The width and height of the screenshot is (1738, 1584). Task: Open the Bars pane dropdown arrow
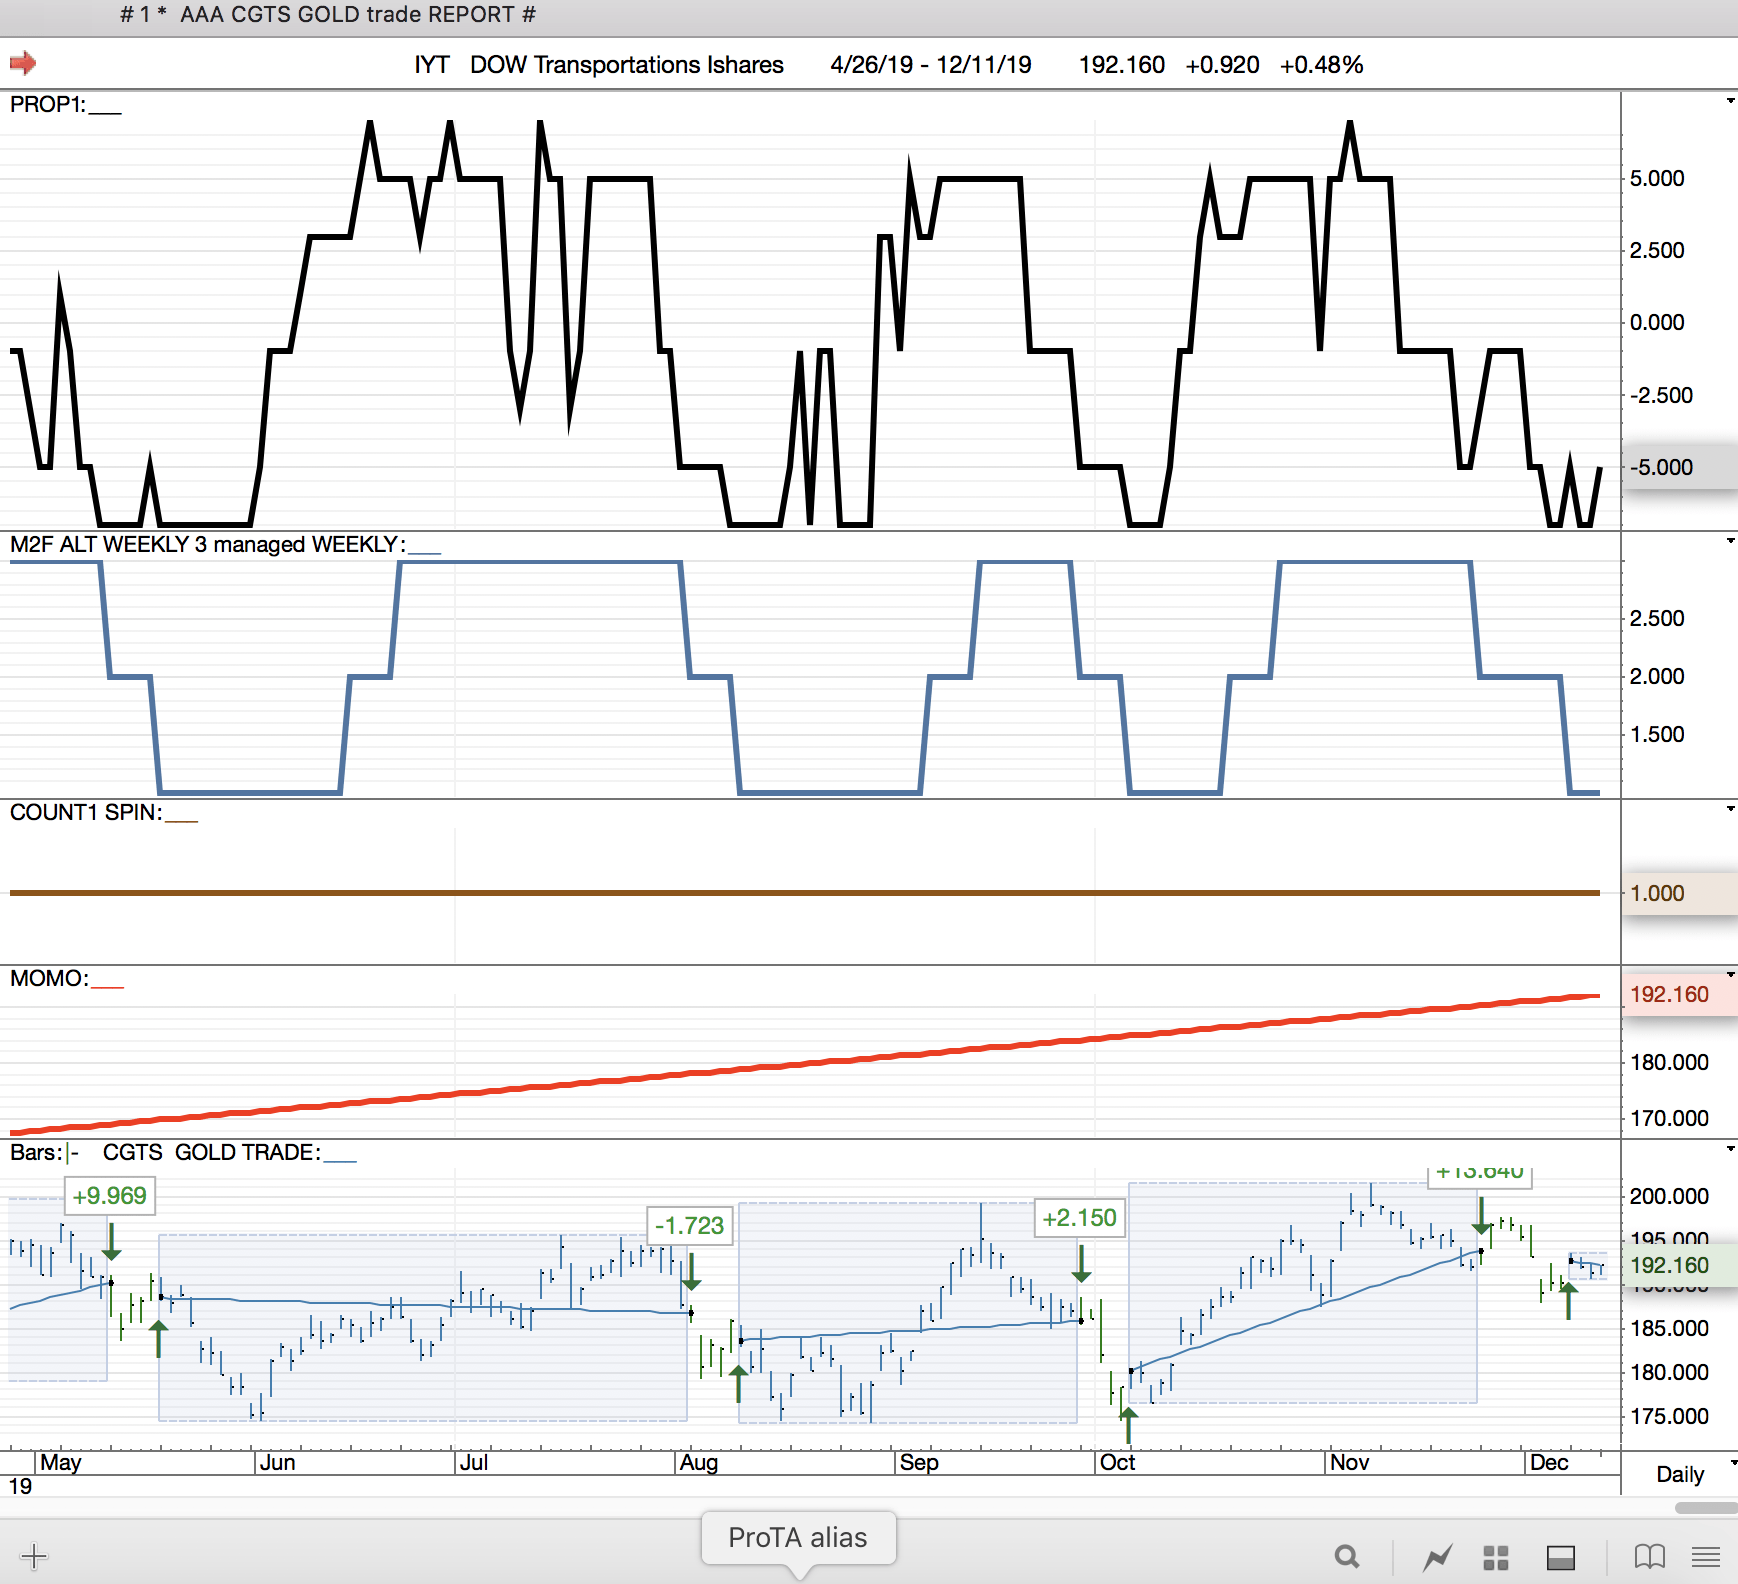1730,1149
